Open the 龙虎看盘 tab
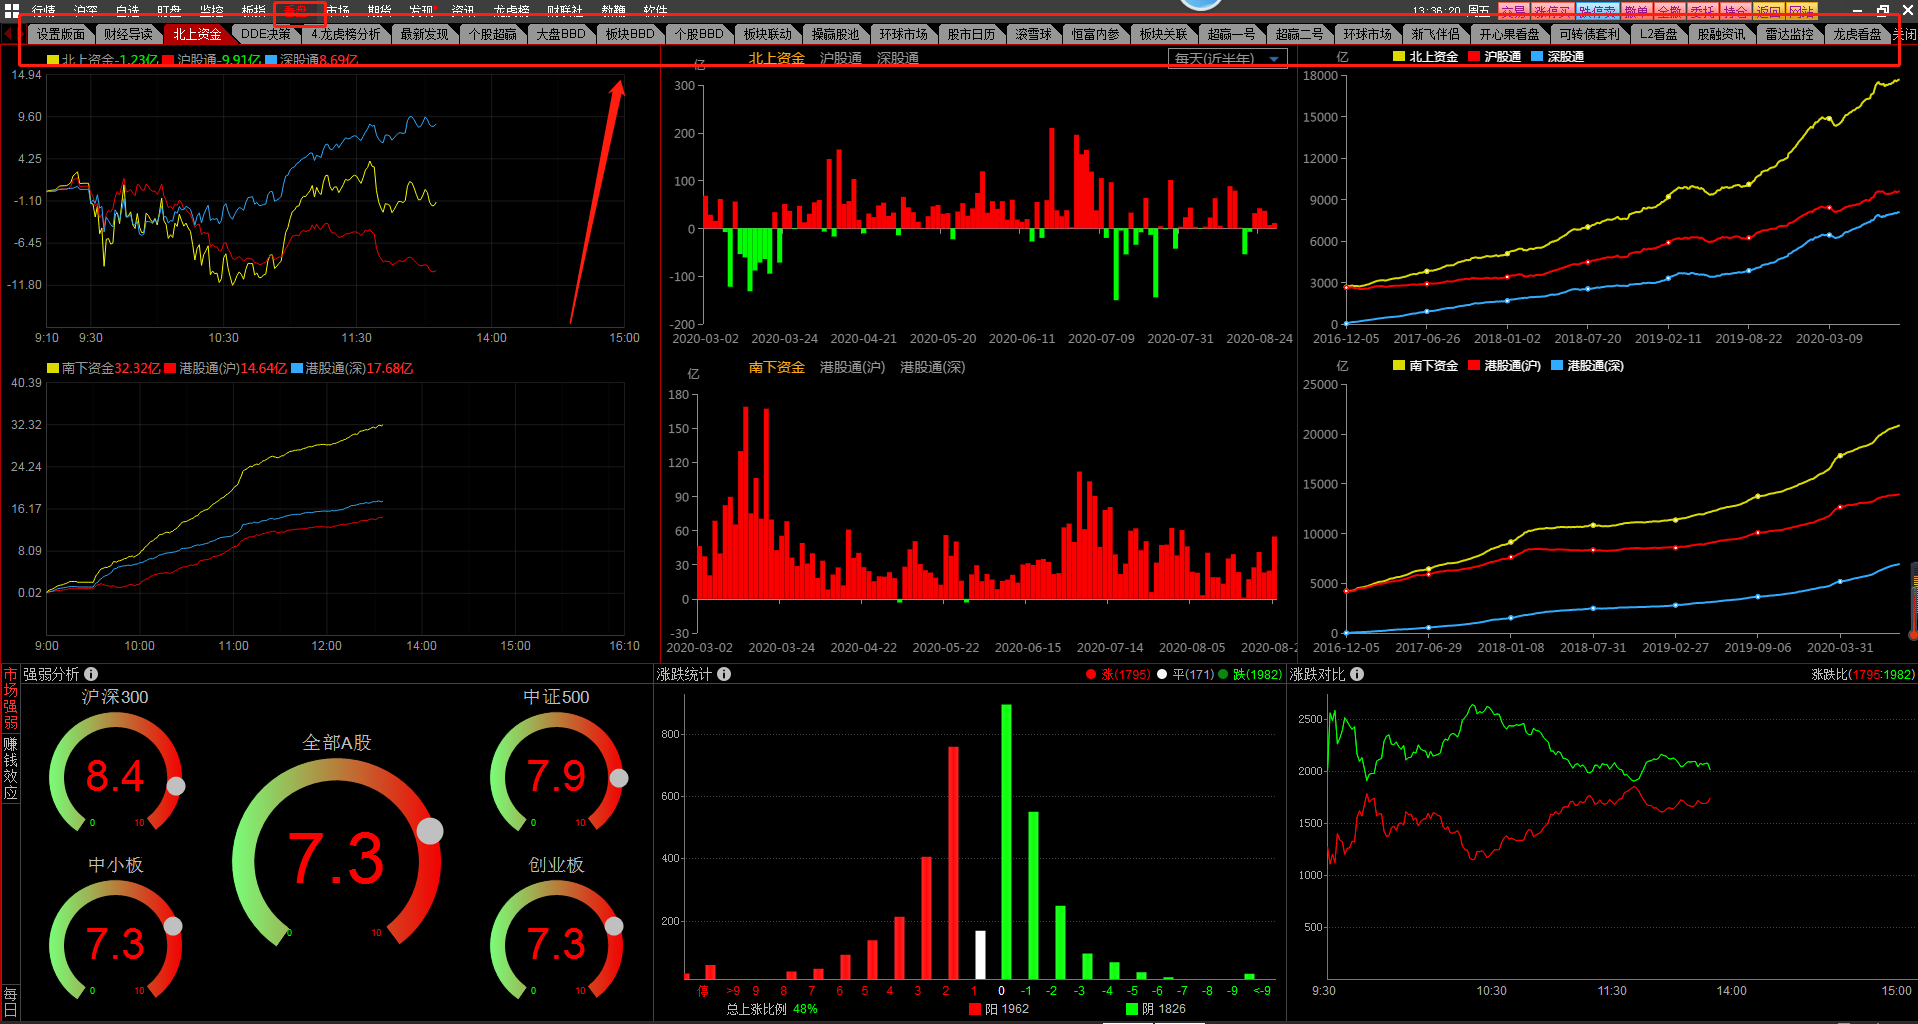Viewport: 1918px width, 1024px height. [1857, 34]
